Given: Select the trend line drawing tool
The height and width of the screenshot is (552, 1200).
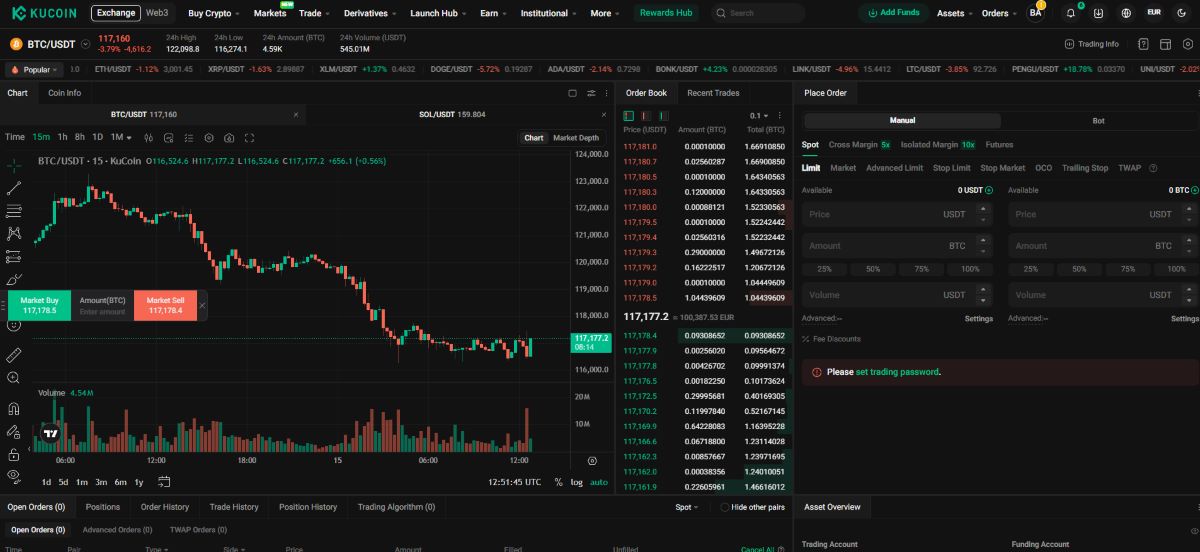Looking at the screenshot, I should point(14,187).
